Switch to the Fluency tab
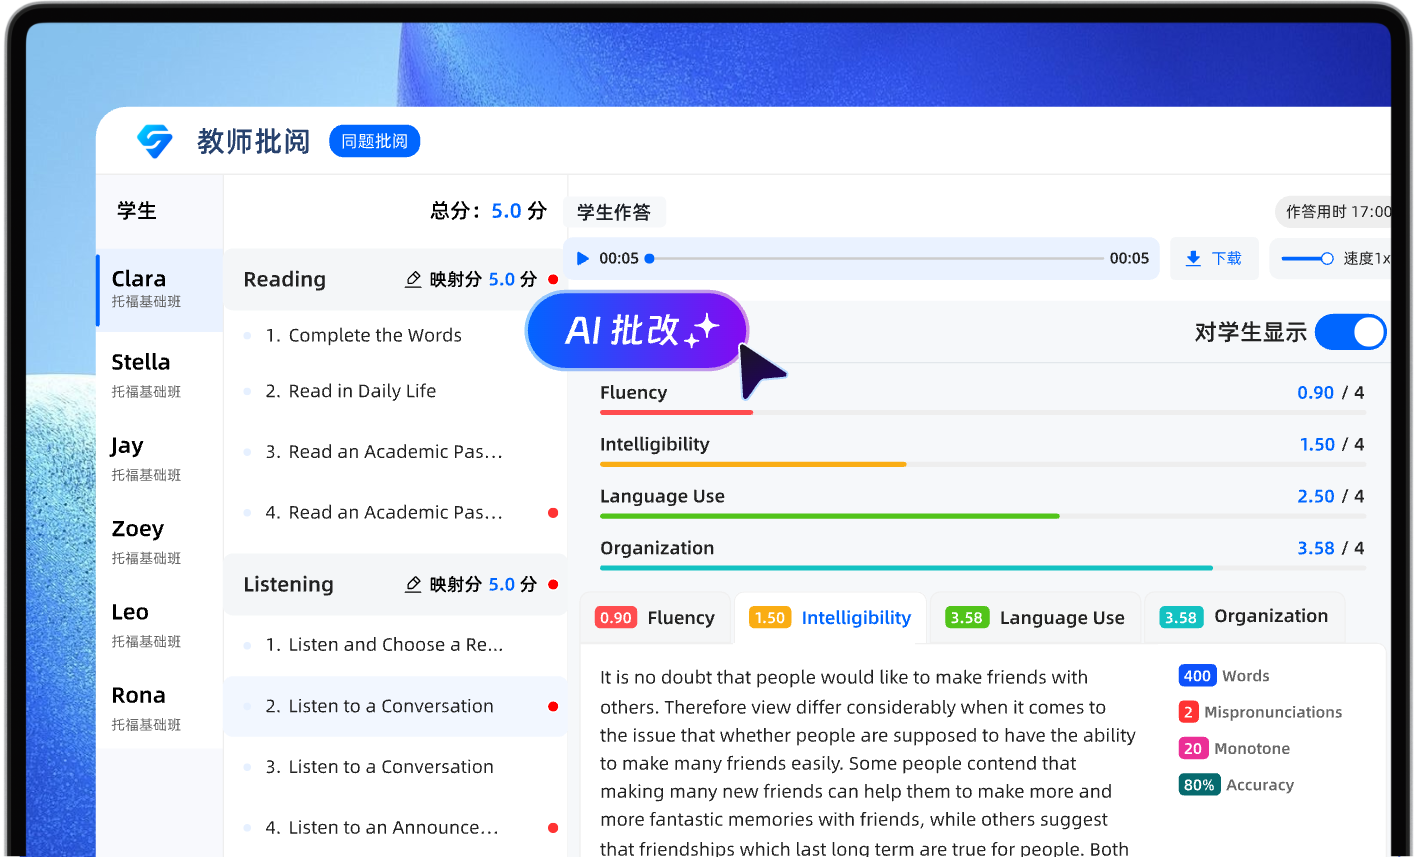 tap(656, 618)
